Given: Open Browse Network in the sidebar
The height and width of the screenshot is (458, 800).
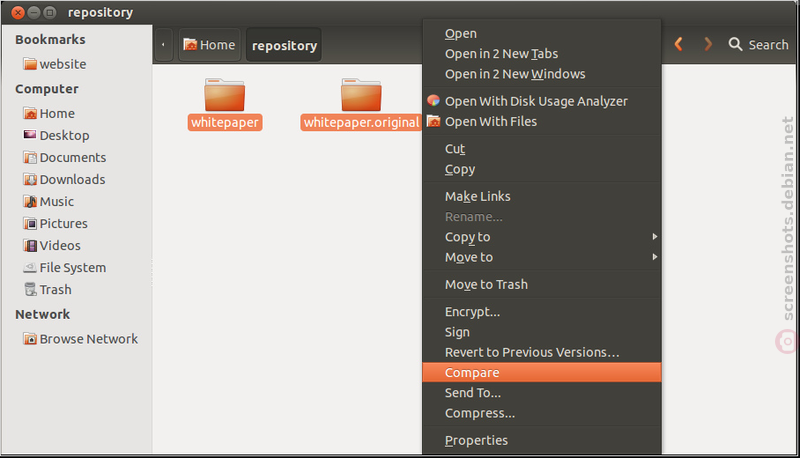Looking at the screenshot, I should click(x=80, y=339).
